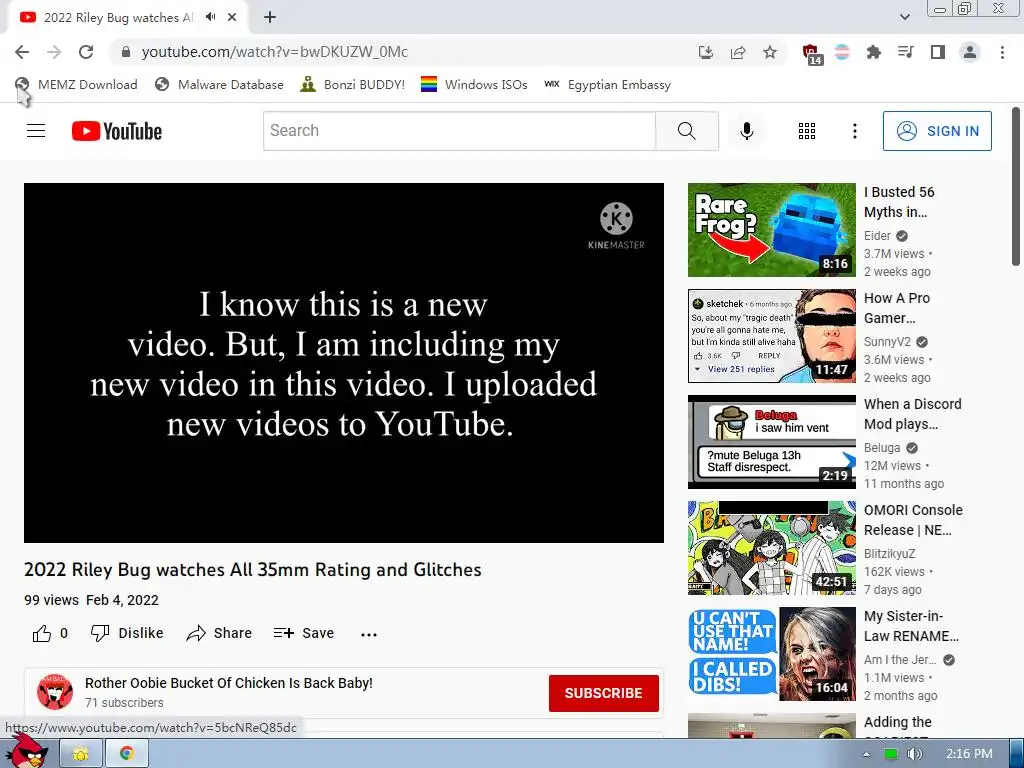1024x768 pixels.
Task: Open more actions ellipsis under video
Action: point(369,634)
